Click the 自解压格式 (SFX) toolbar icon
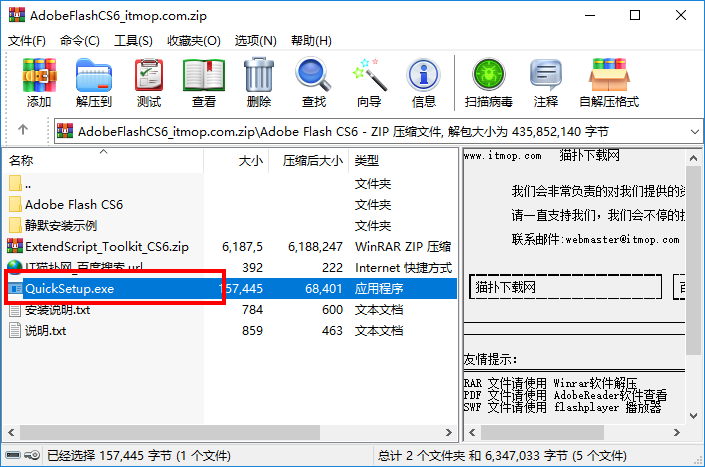The width and height of the screenshot is (705, 467). [x=609, y=75]
